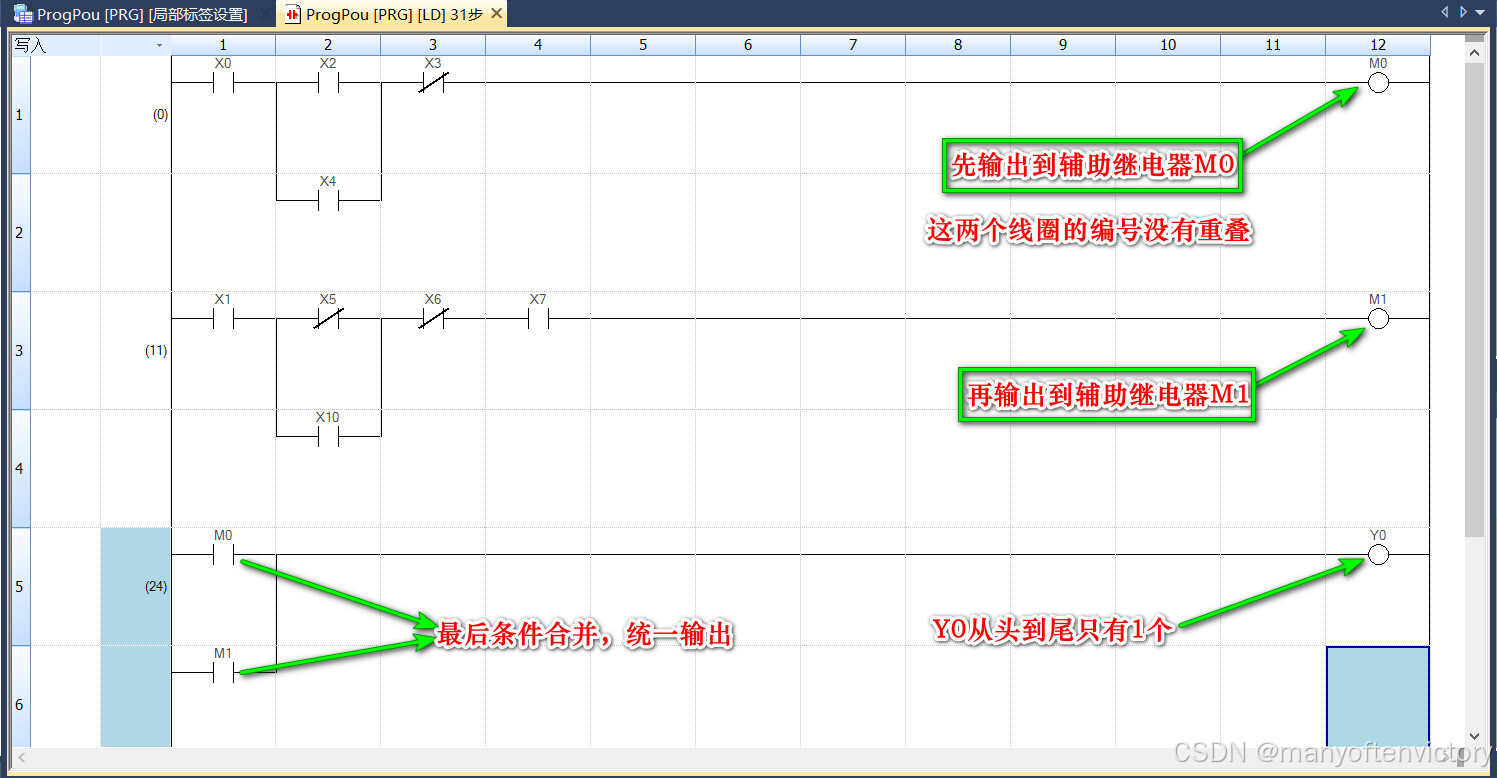Open the tab list dropdown arrow
This screenshot has width=1497, height=778.
point(1480,13)
